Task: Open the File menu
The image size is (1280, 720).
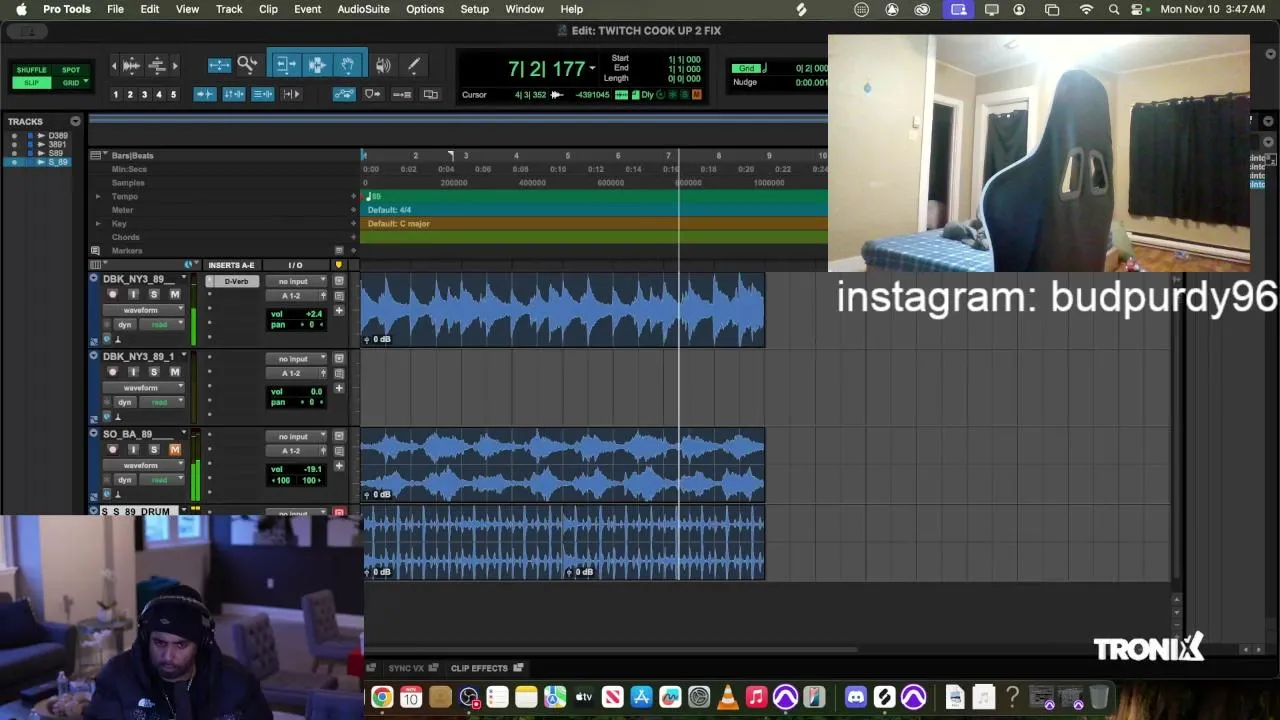Action: point(115,9)
